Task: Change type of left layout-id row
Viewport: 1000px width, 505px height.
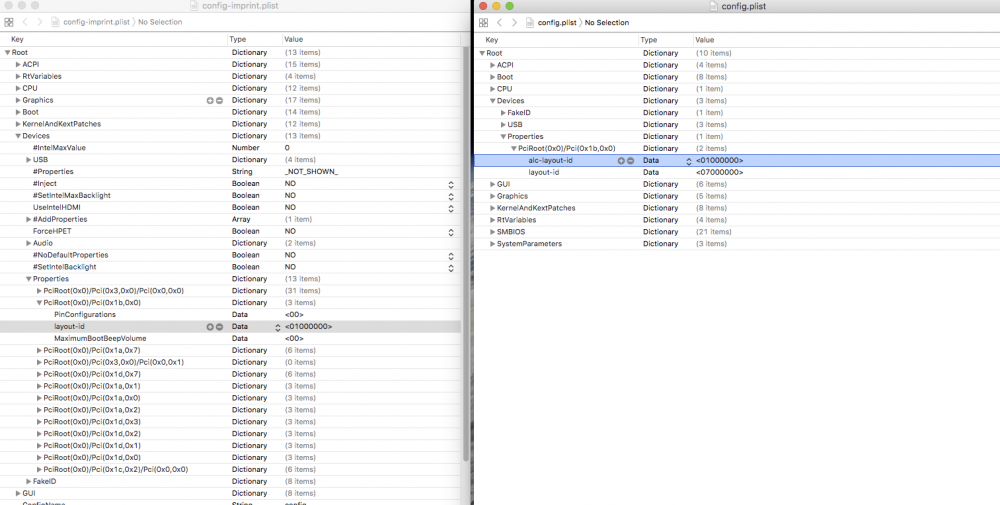Action: (x=277, y=327)
